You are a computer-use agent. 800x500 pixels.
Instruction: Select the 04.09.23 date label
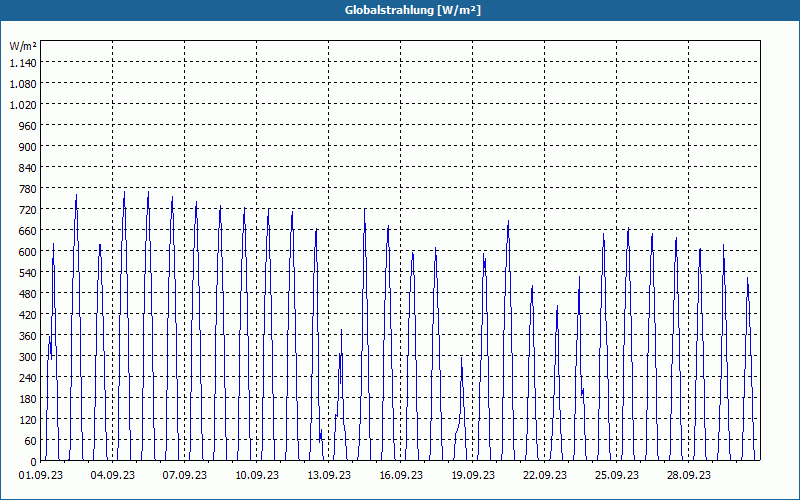coord(113,475)
